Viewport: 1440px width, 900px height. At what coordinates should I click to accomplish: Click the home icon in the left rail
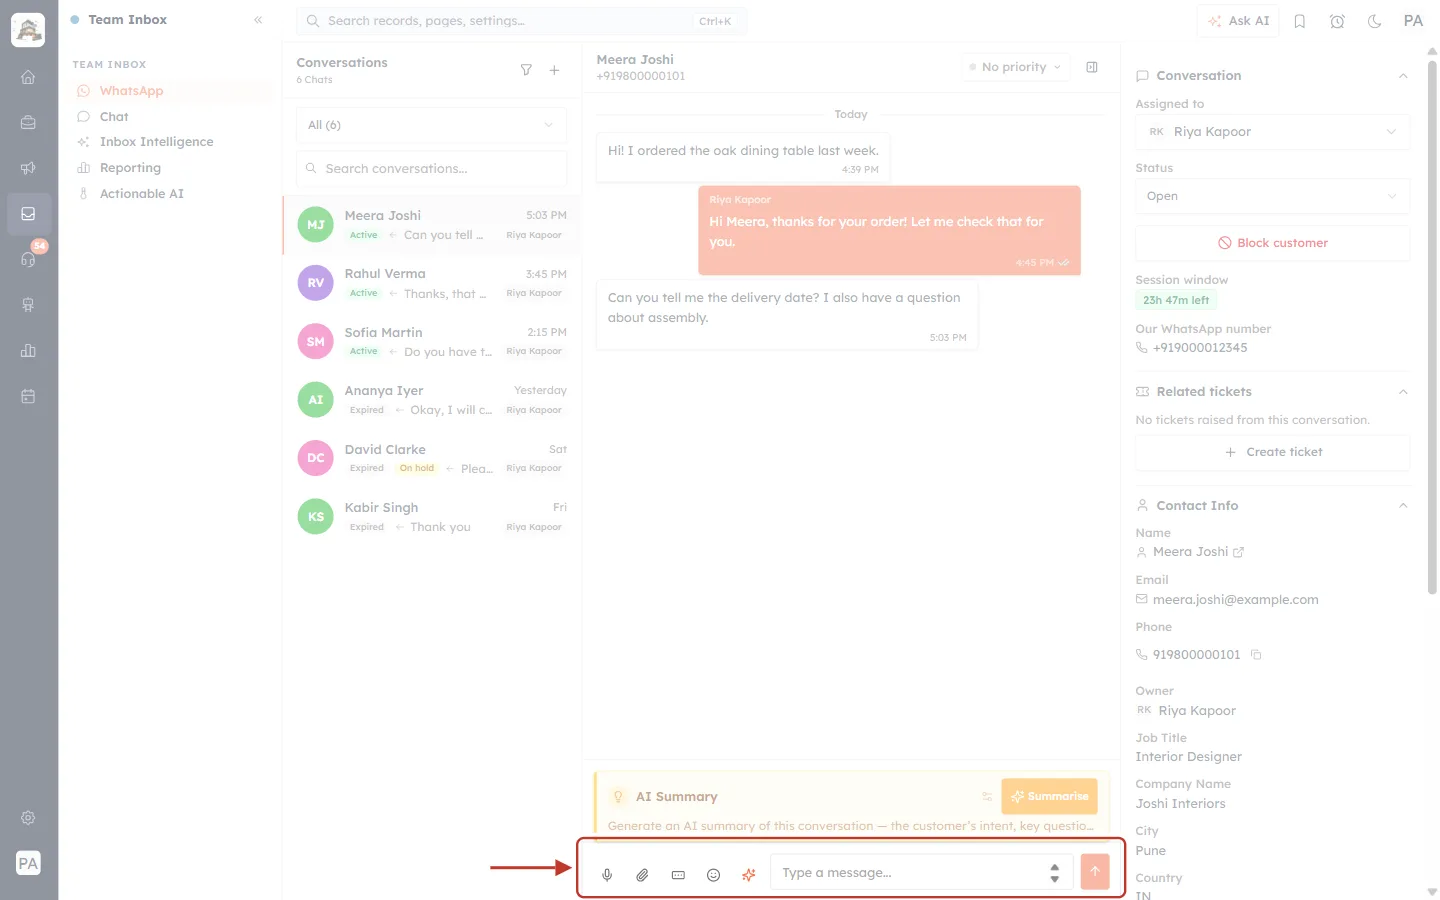[28, 77]
